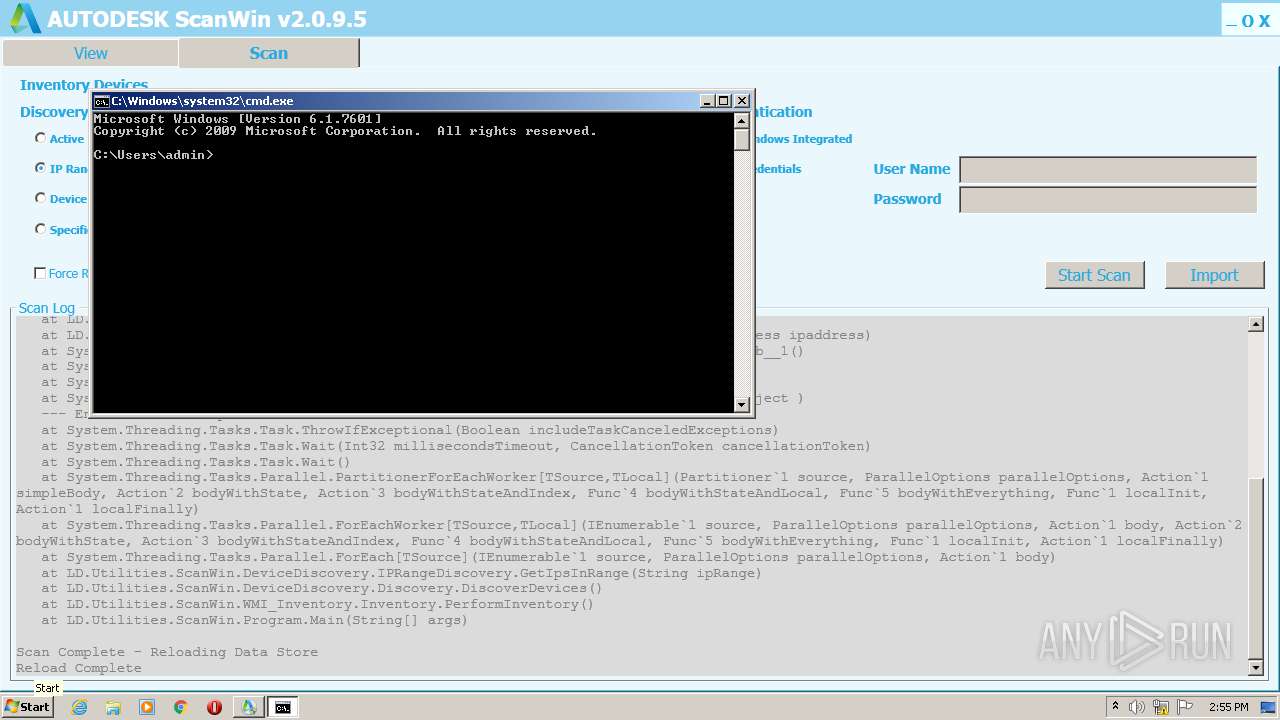The height and width of the screenshot is (720, 1280).
Task: Open the Scan tab
Action: point(268,53)
